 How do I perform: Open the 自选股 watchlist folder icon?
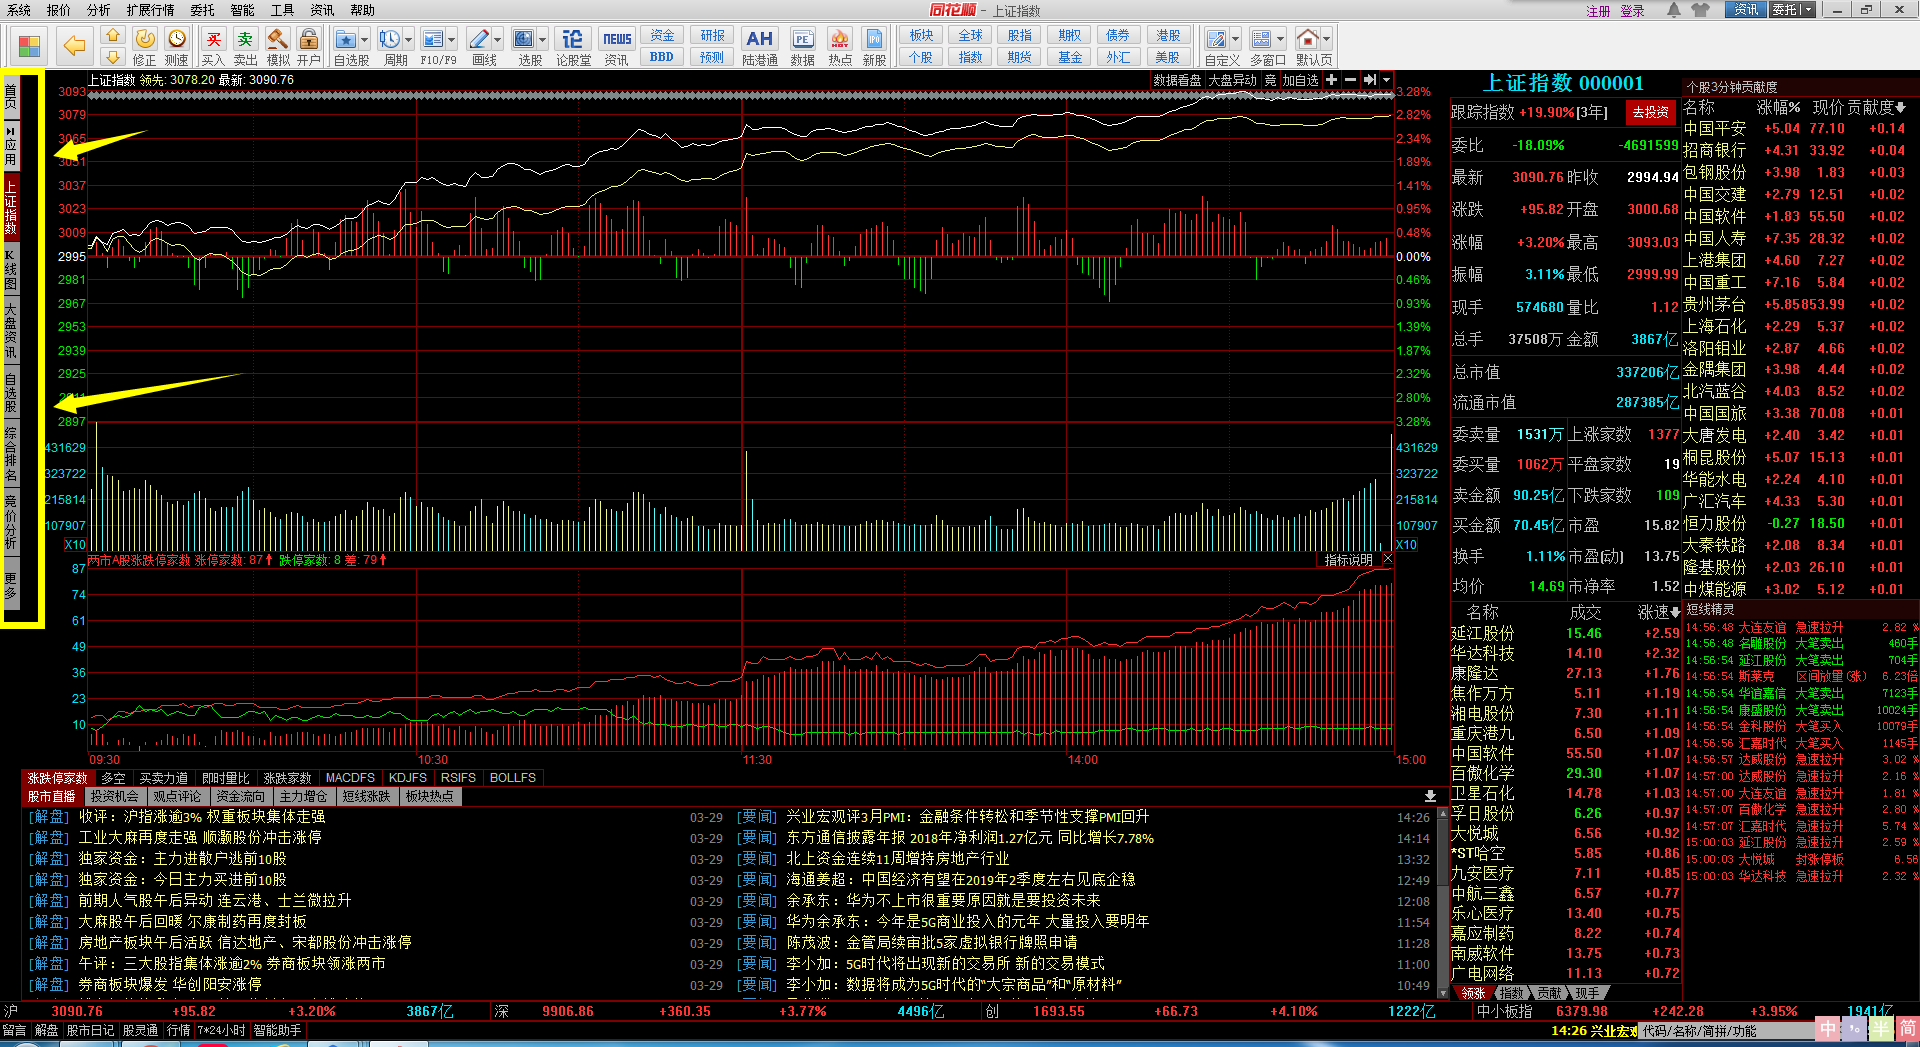pyautogui.click(x=346, y=39)
